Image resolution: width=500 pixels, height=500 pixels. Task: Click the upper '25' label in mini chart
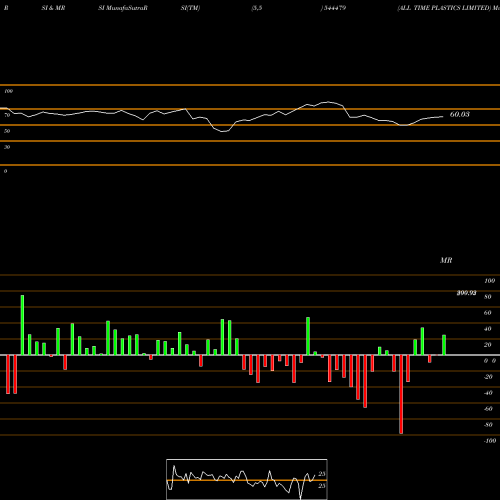[322, 474]
